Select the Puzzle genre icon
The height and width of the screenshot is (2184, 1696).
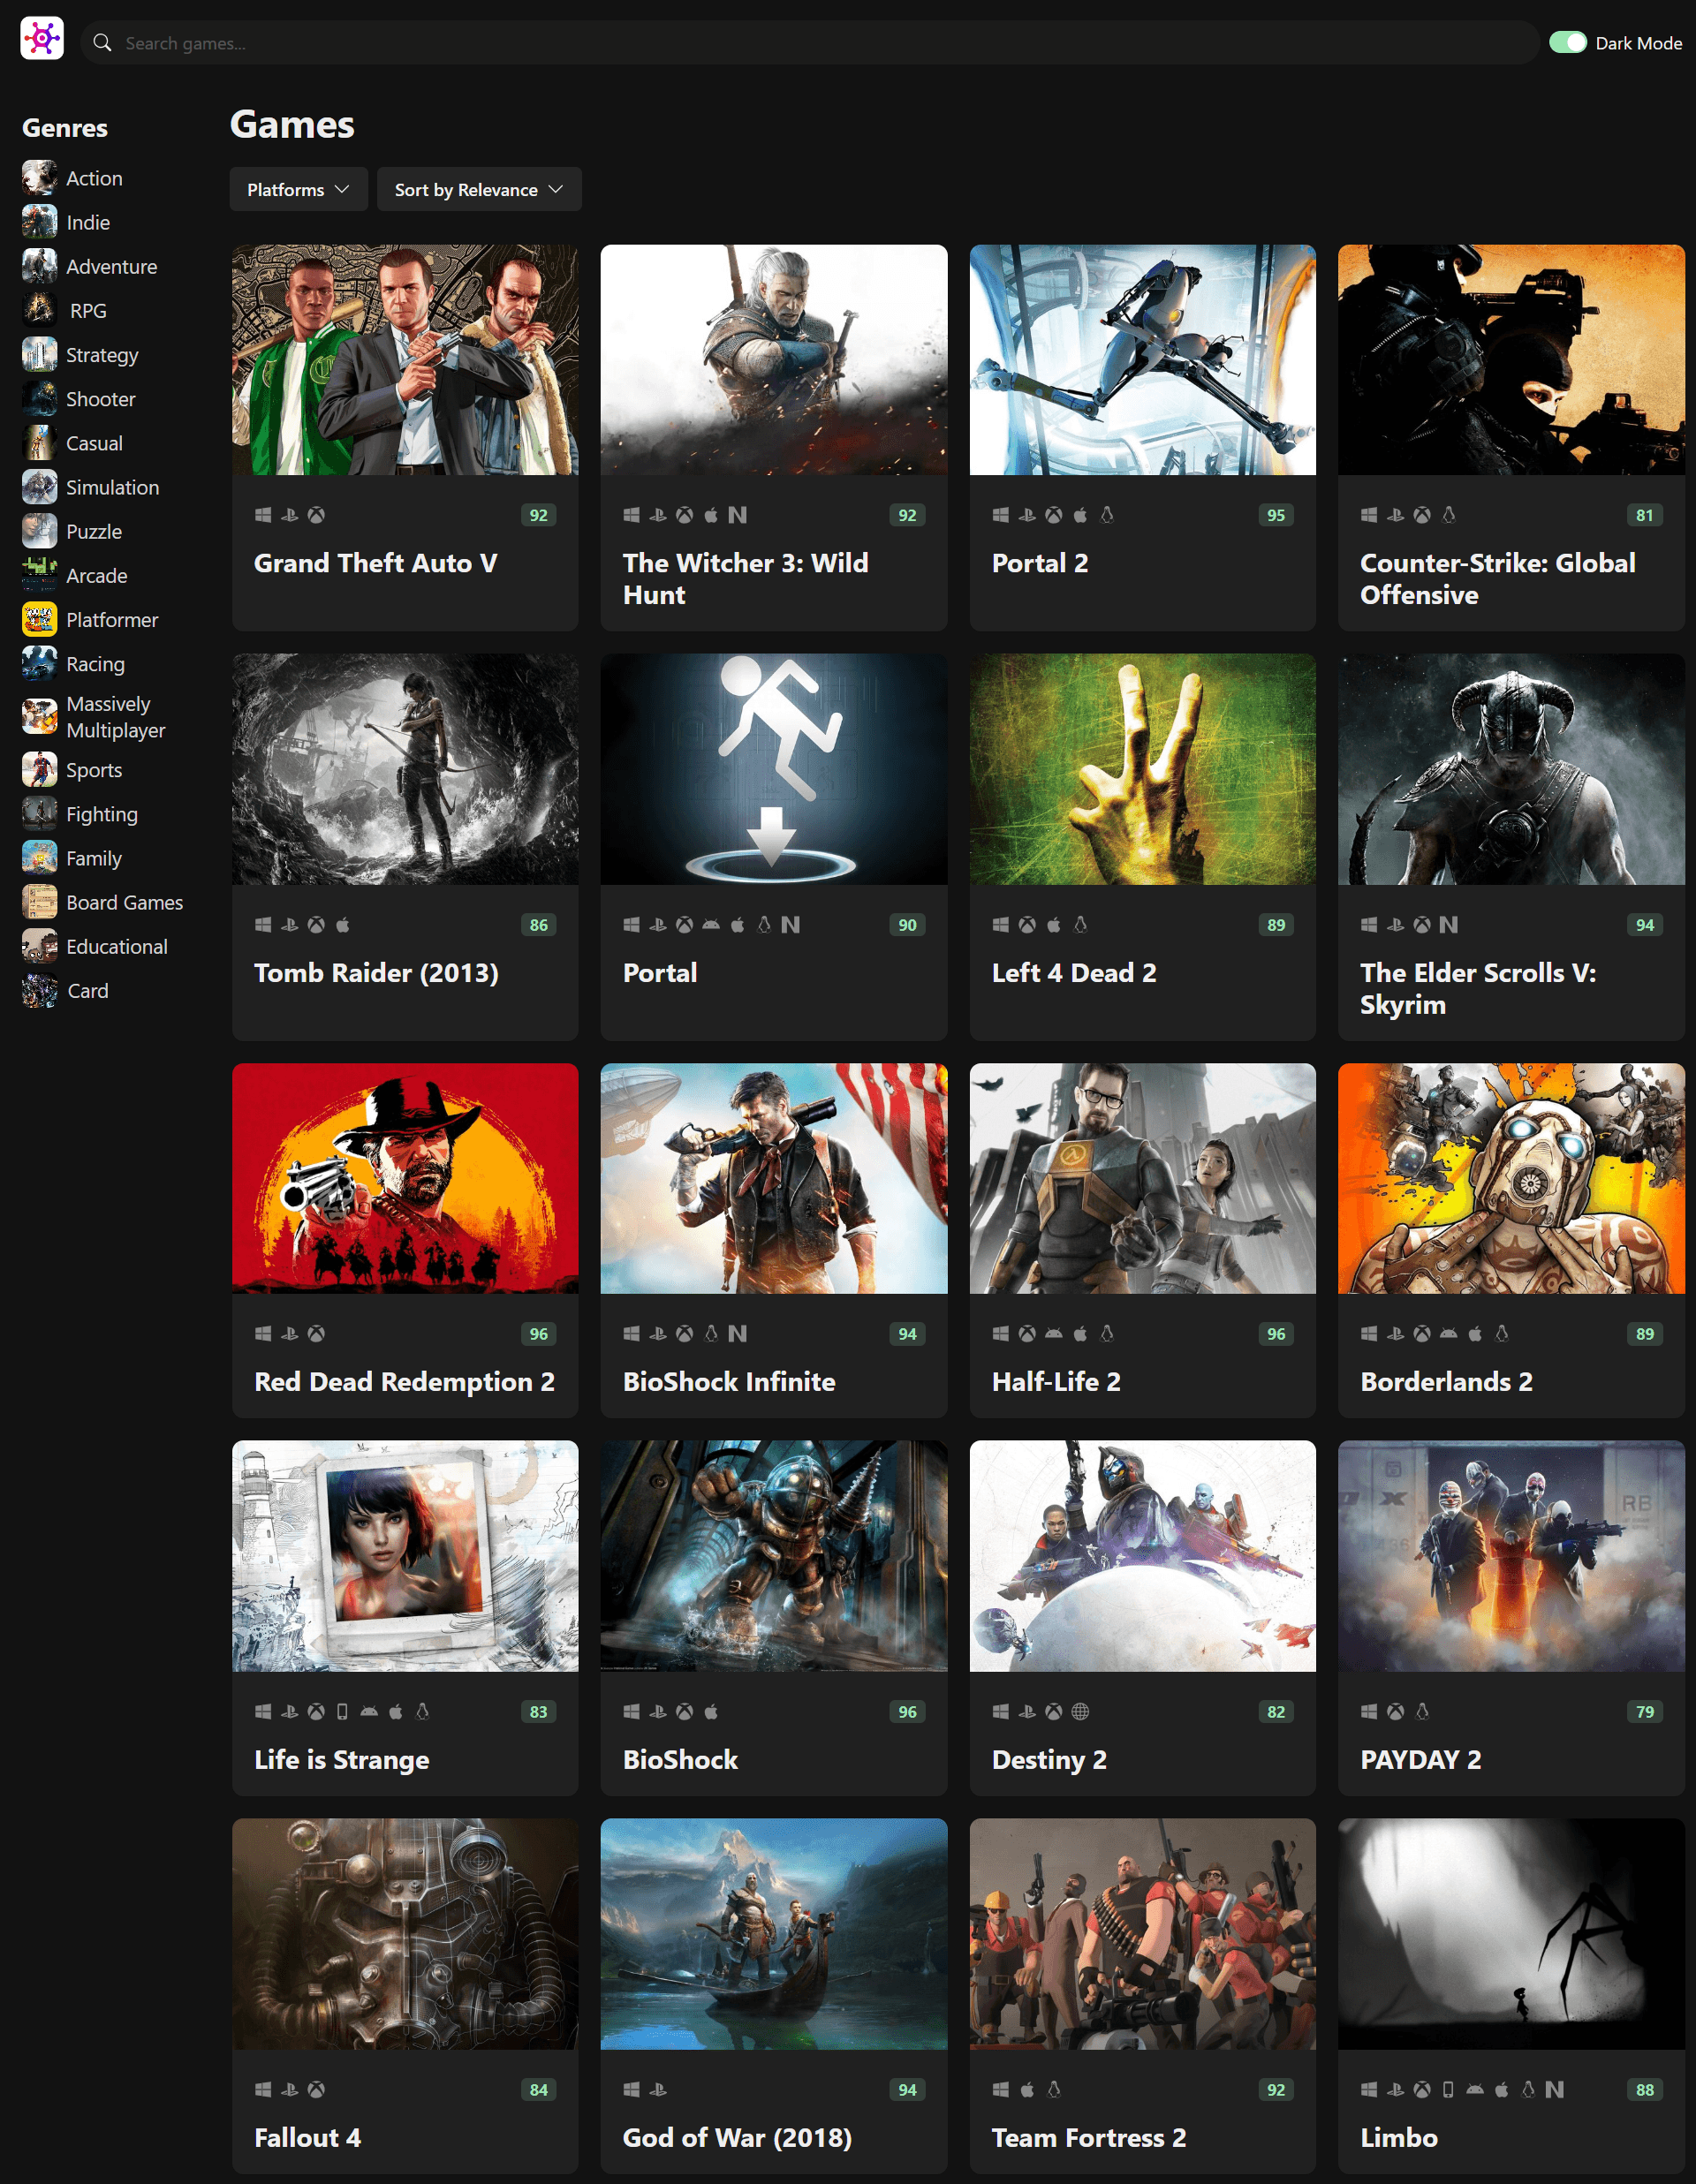[39, 531]
